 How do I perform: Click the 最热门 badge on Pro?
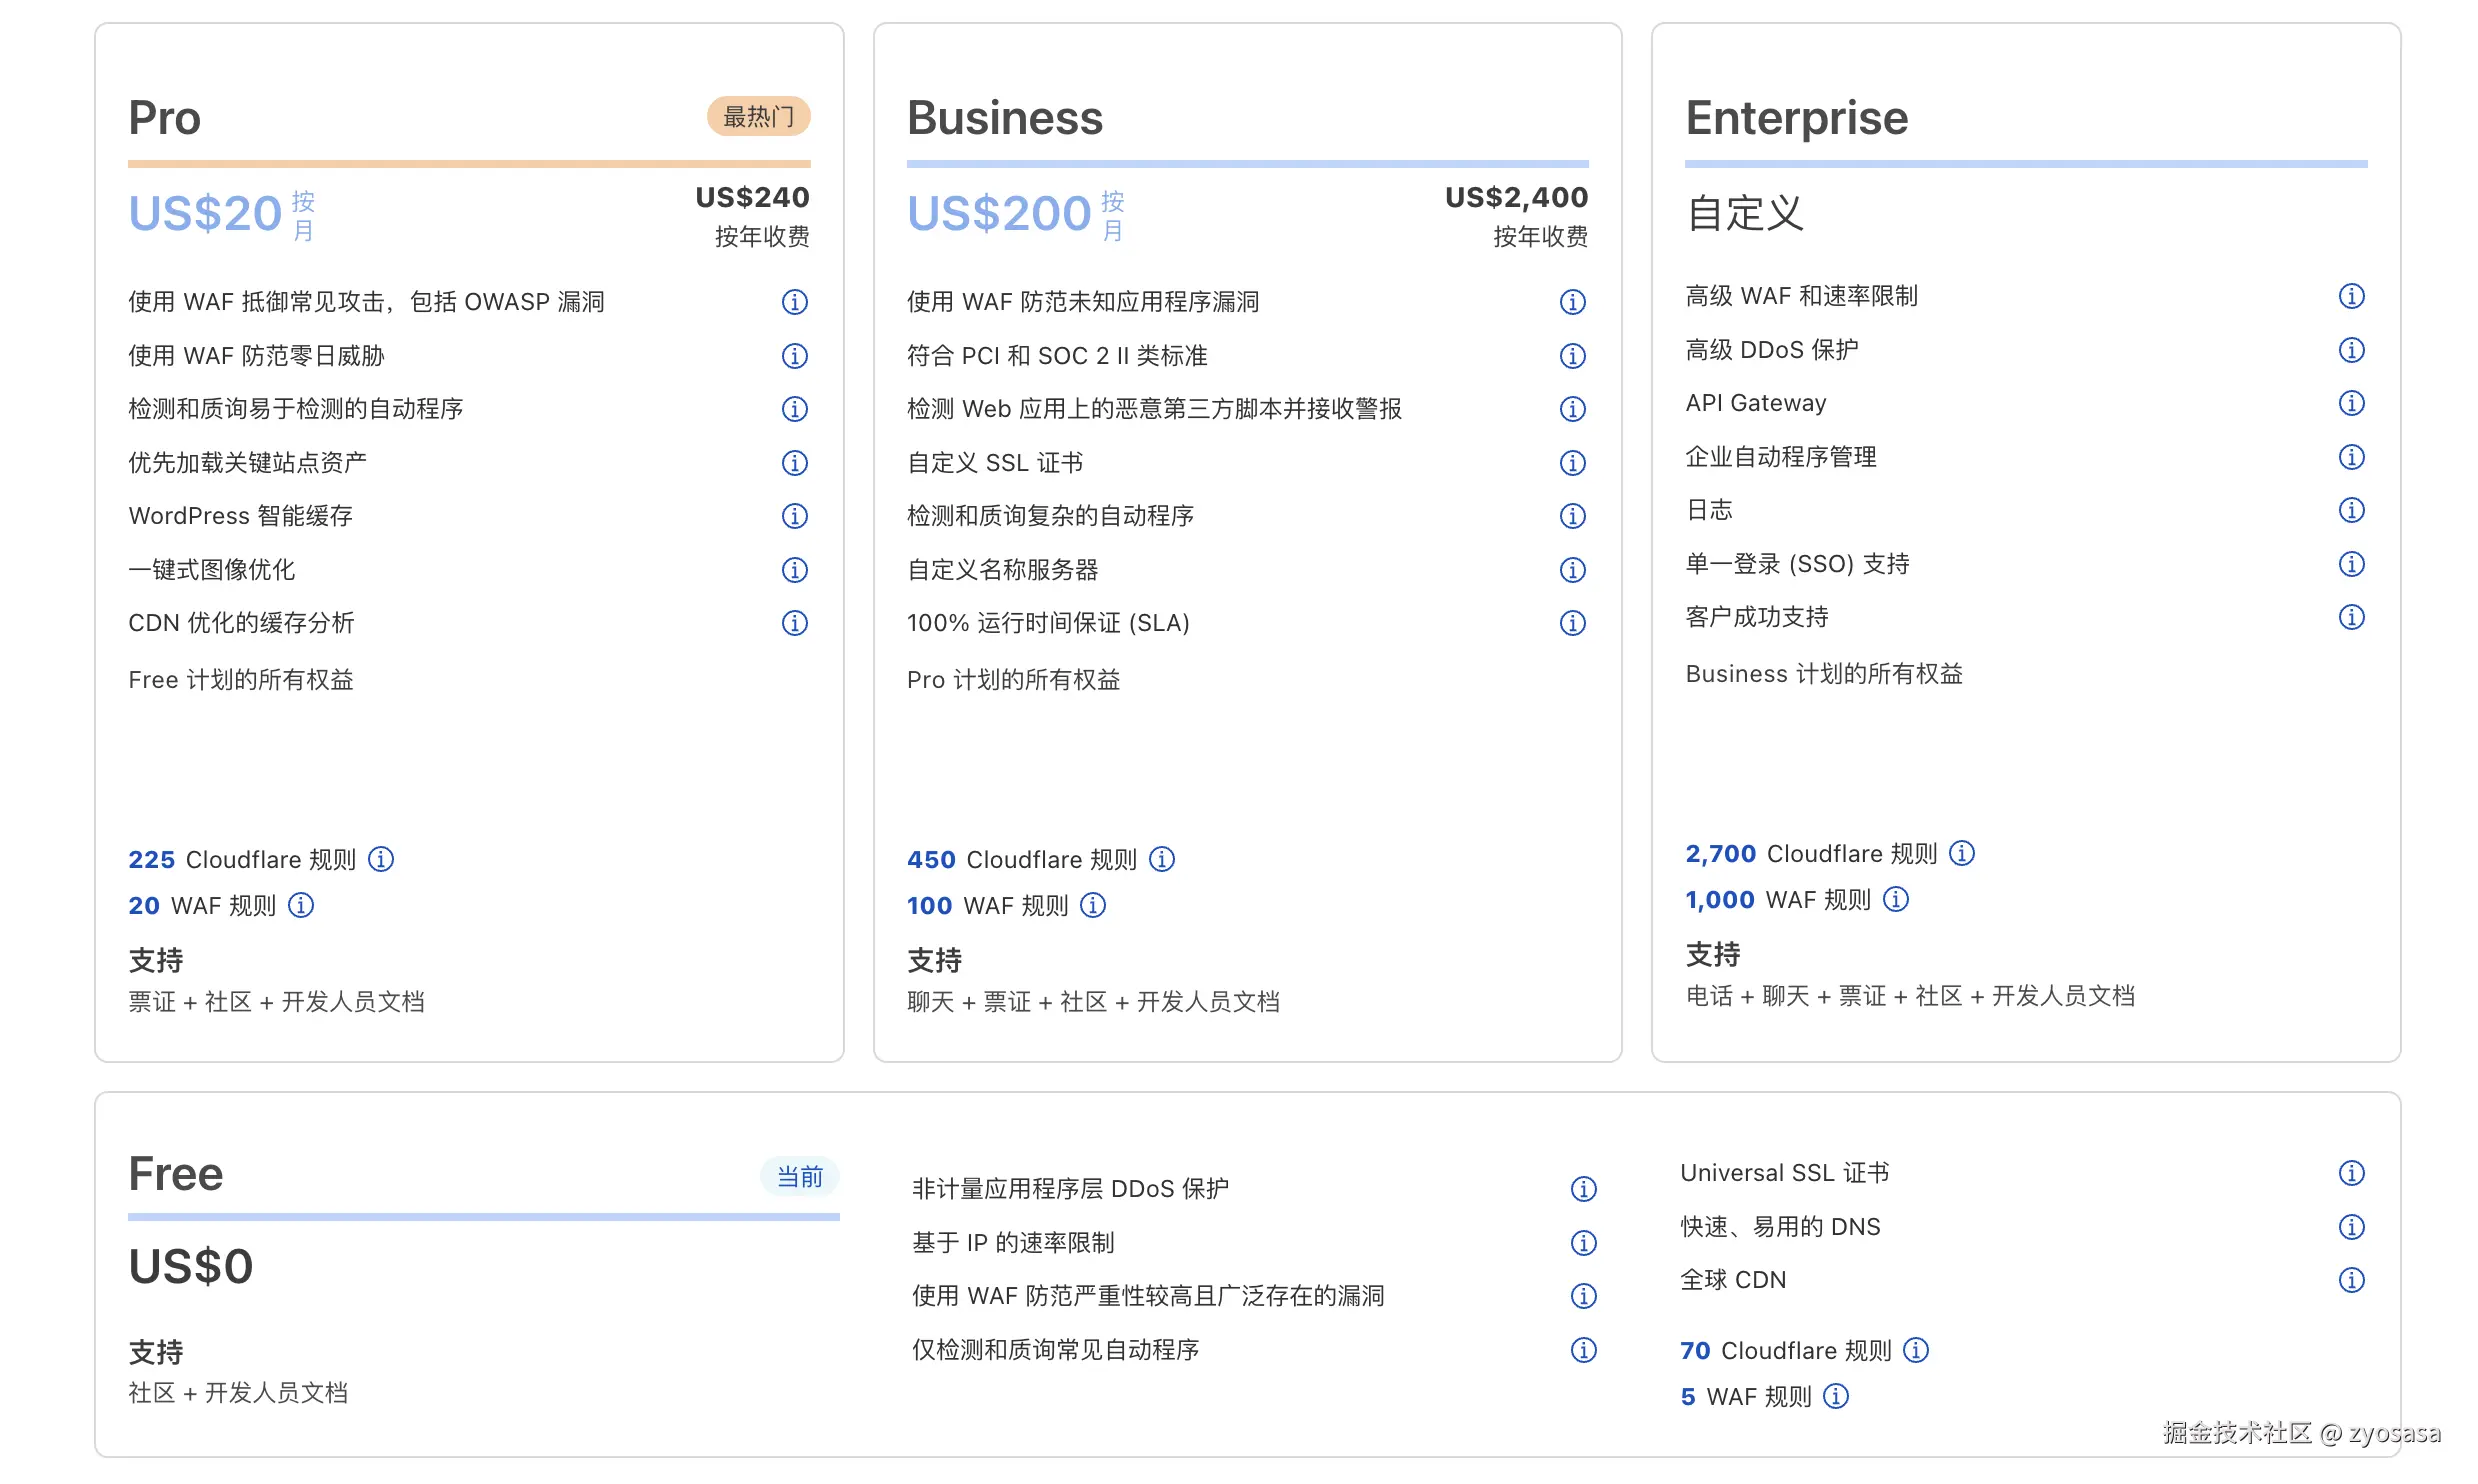(x=759, y=117)
